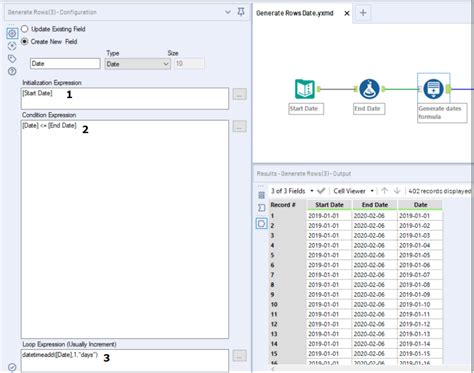Screen dimensions: 474x373
Task: Expand the 3 of 3 Fields dropdown
Action: [x=292, y=191]
